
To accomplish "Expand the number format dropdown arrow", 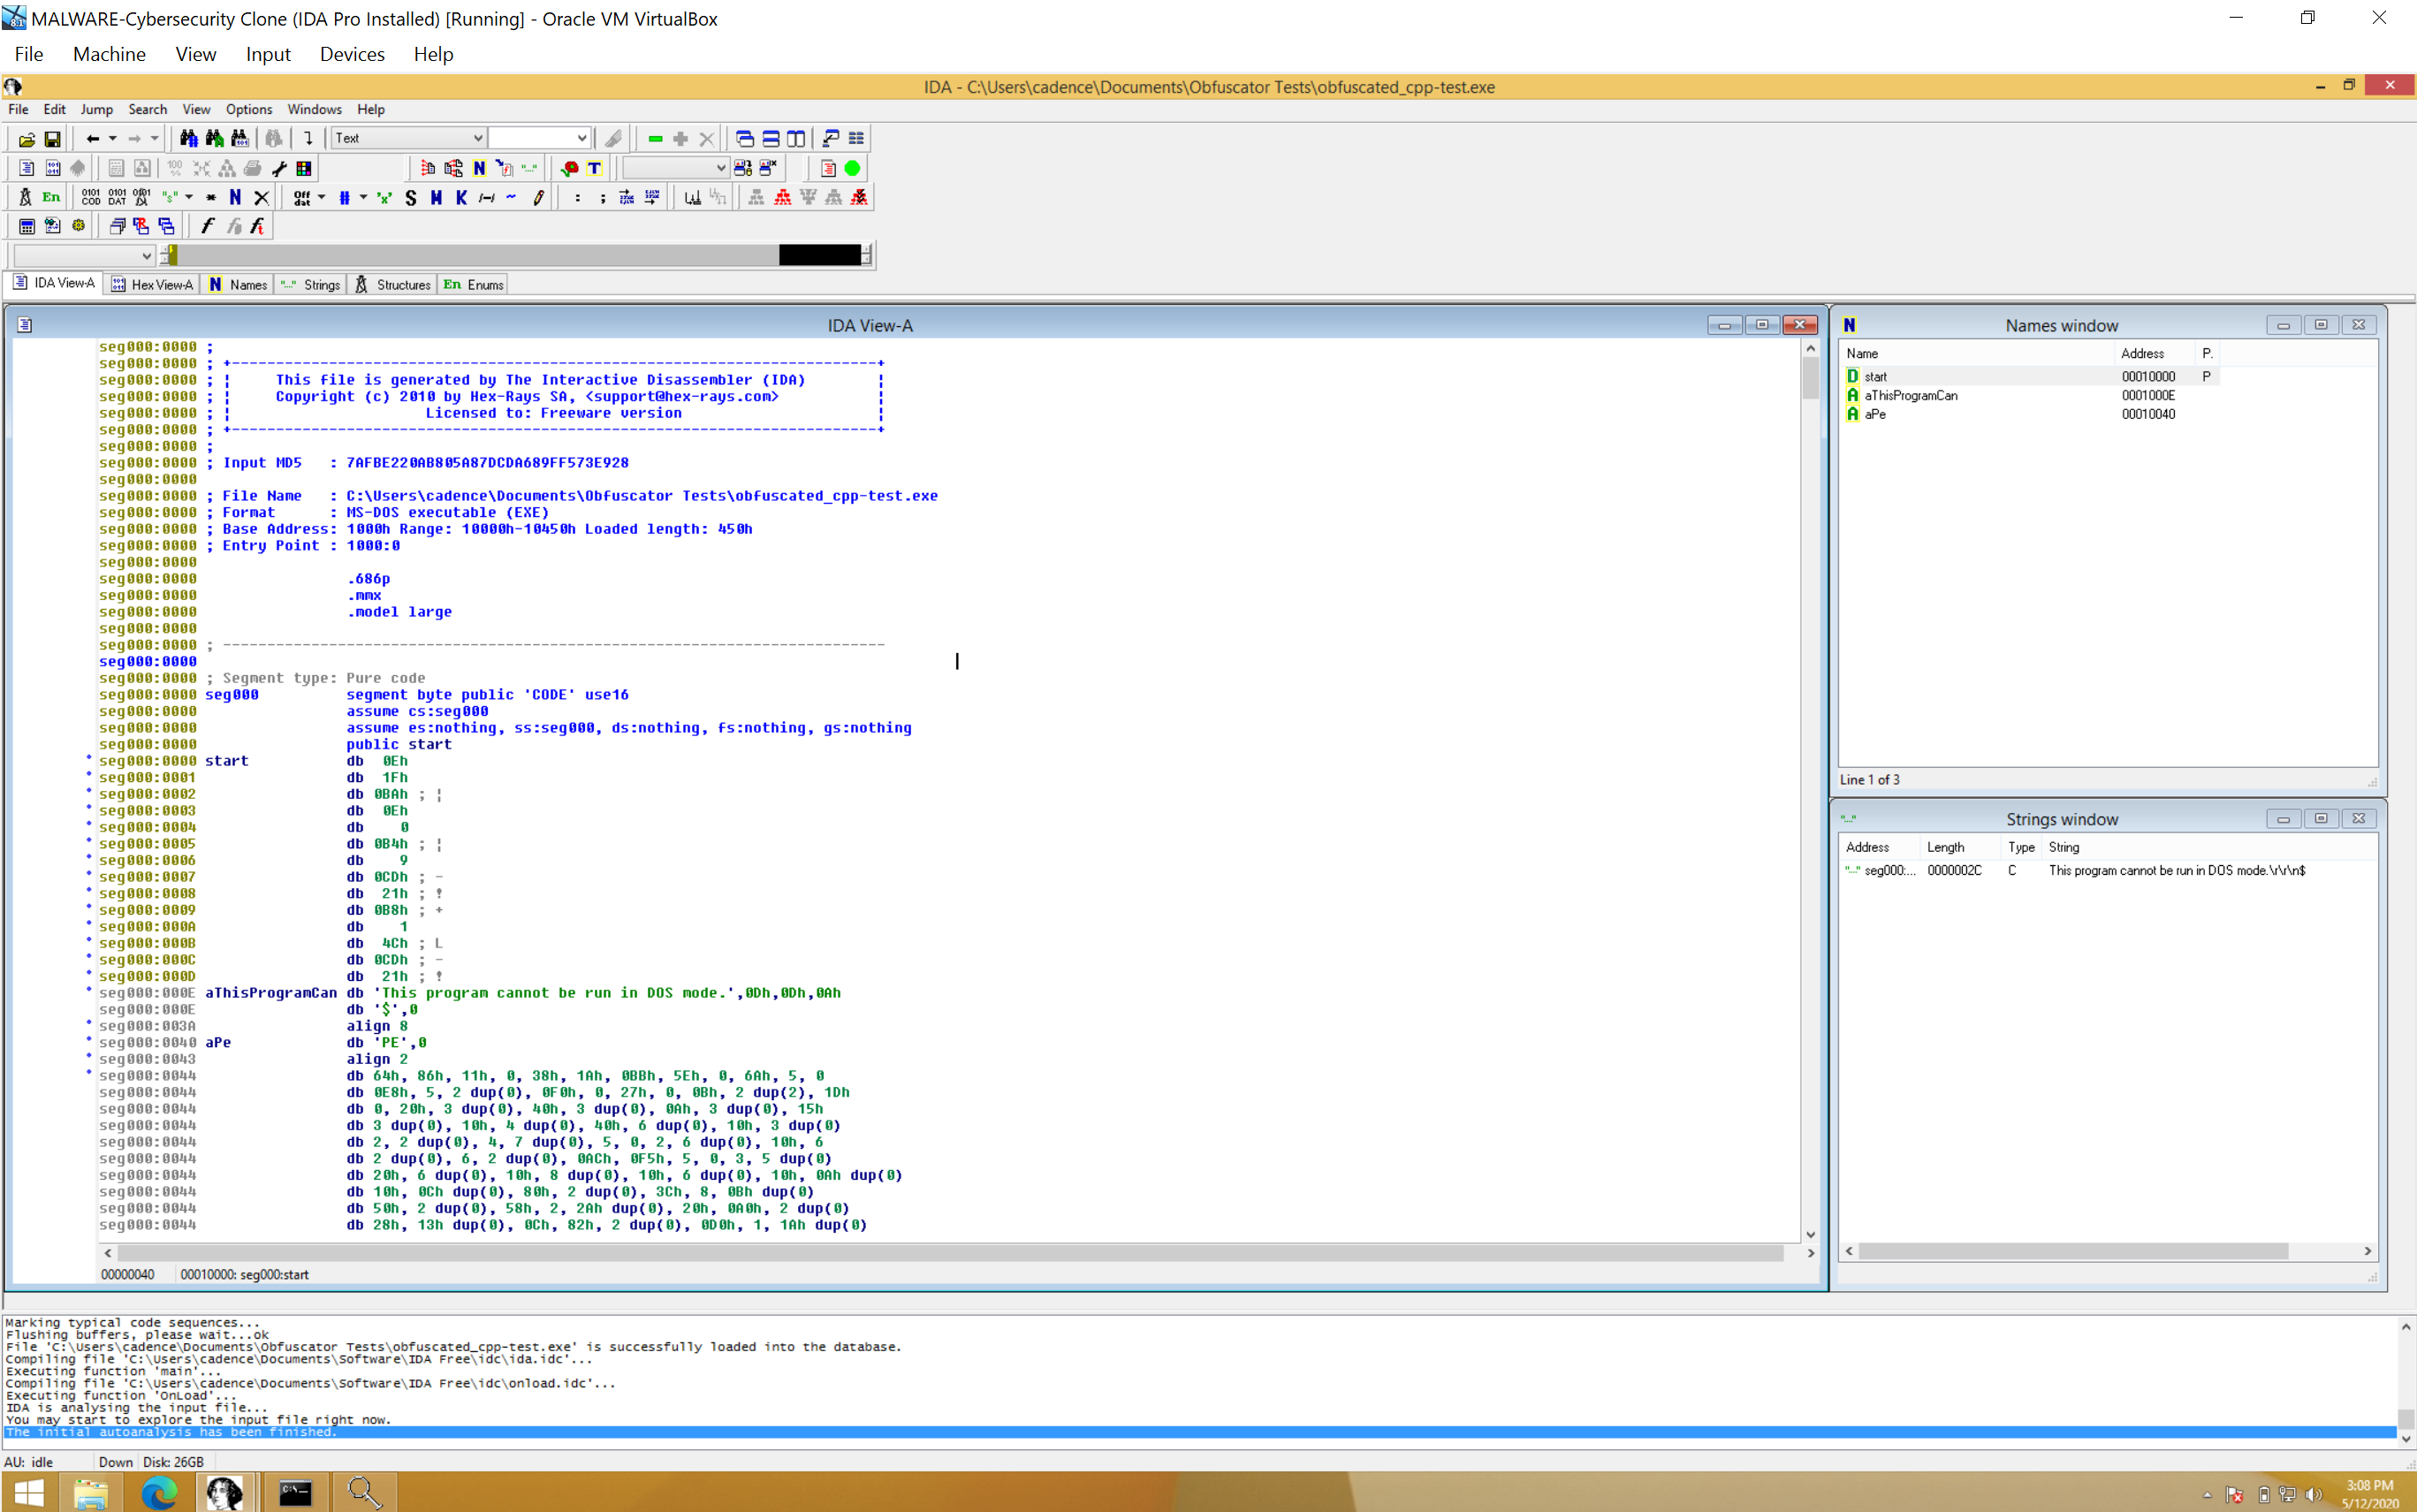I will coord(363,197).
